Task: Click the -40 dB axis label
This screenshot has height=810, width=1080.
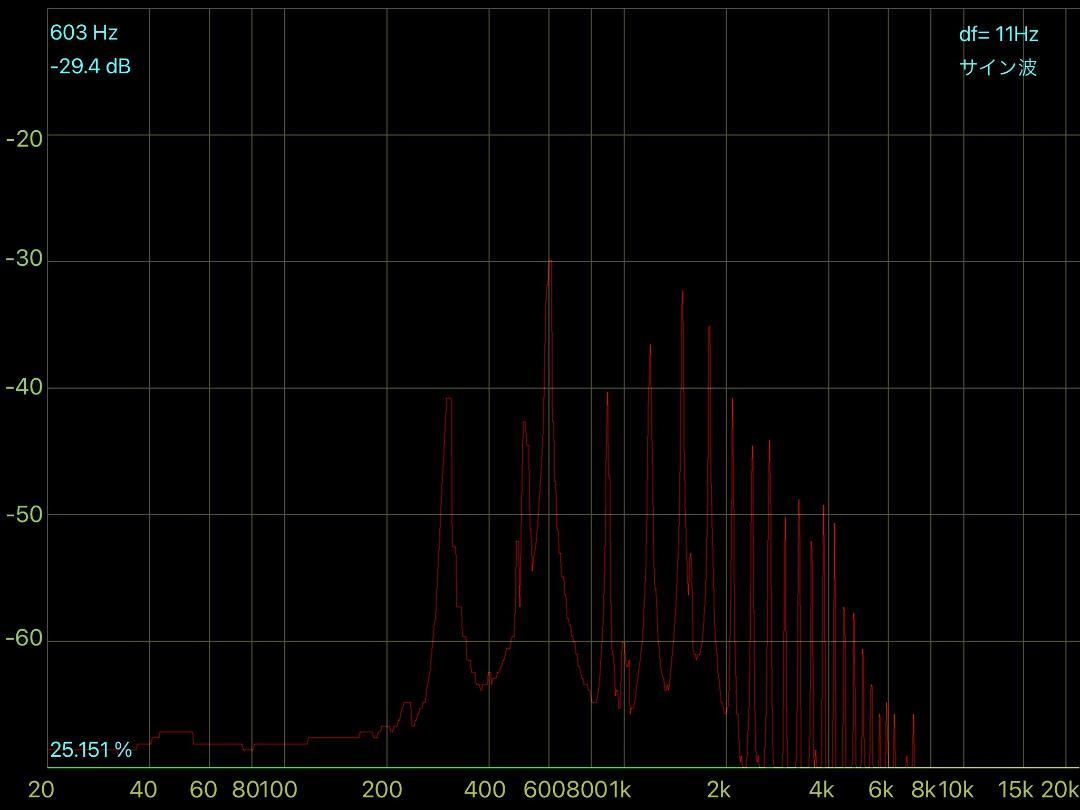Action: tap(24, 386)
